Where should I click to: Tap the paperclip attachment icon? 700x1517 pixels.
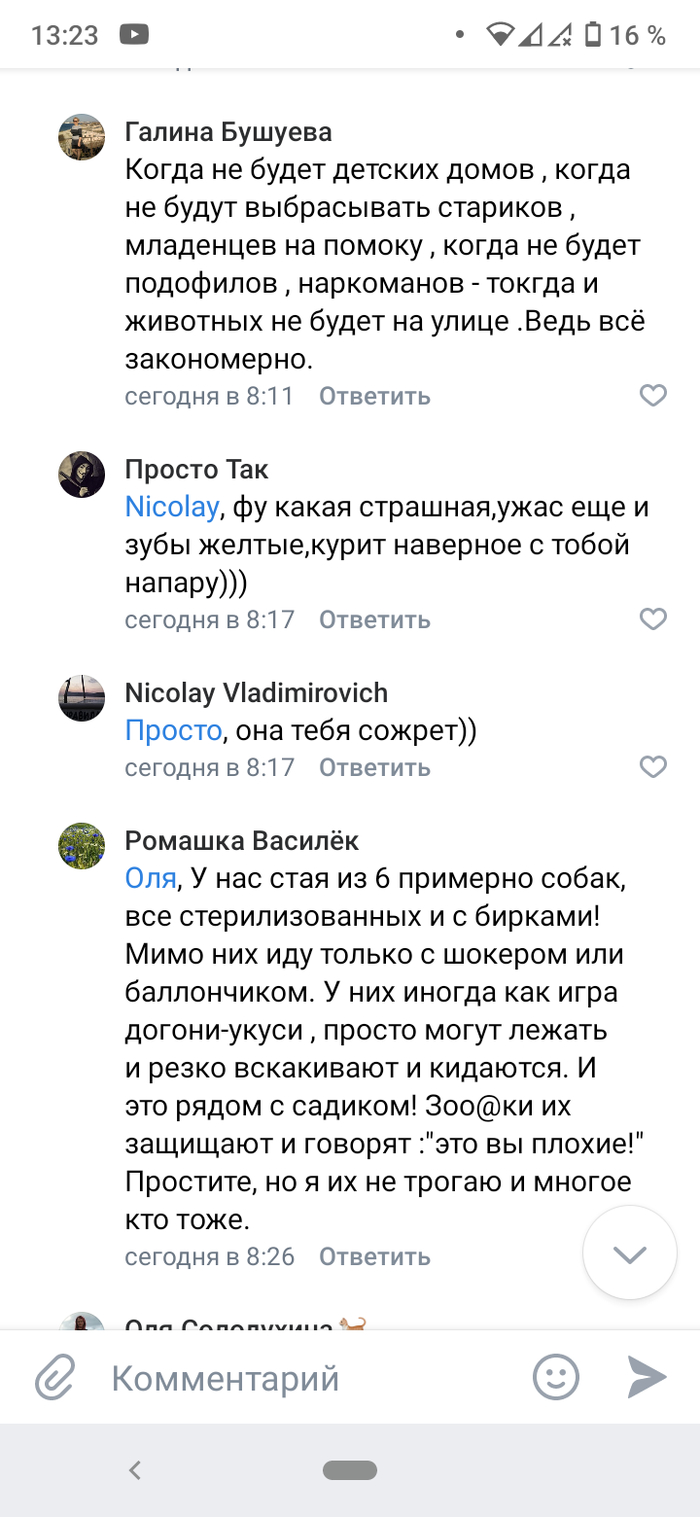pos(56,1379)
